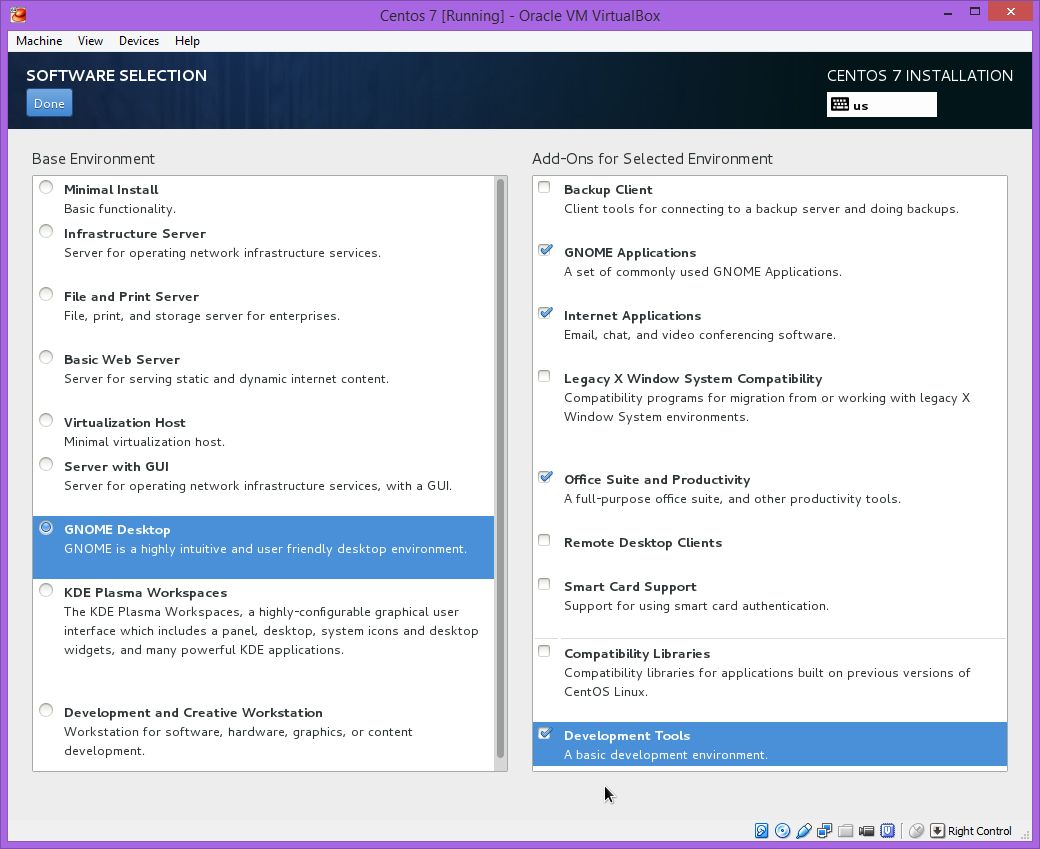
Task: Minimize the VirtualBox window
Action: pyautogui.click(x=949, y=12)
